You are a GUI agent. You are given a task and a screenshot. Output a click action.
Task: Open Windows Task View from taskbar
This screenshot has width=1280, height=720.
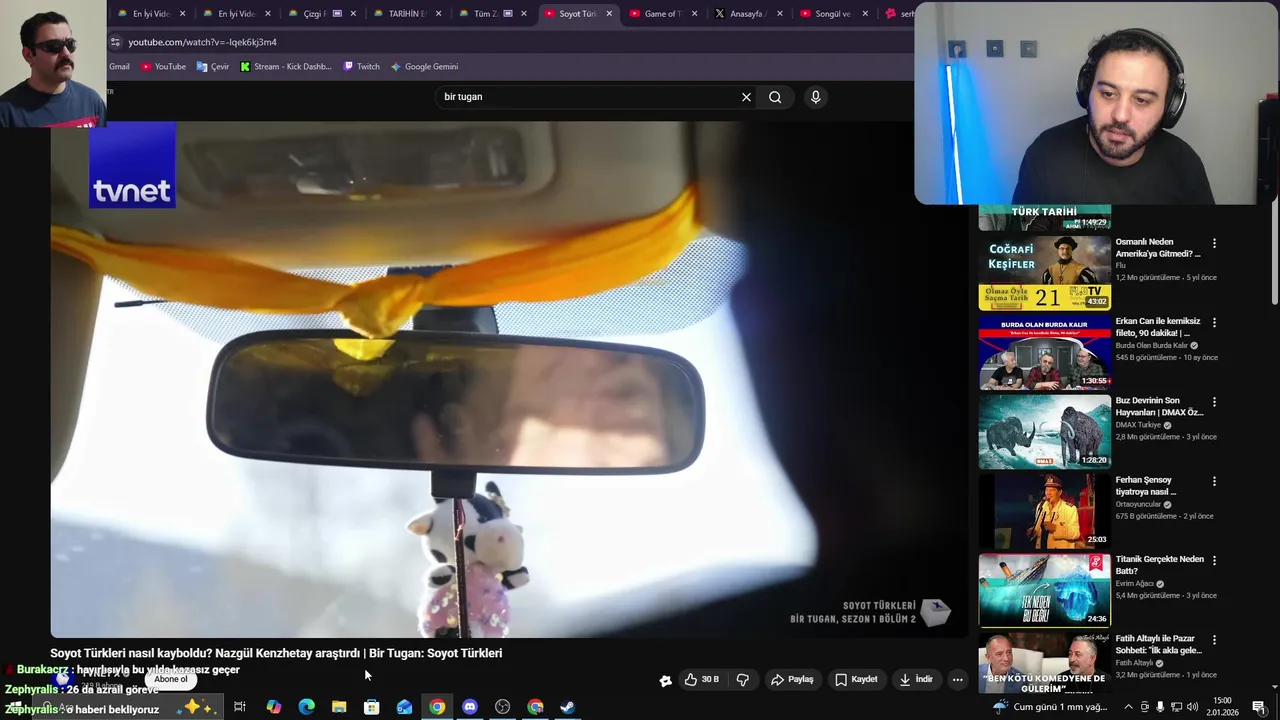click(240, 707)
